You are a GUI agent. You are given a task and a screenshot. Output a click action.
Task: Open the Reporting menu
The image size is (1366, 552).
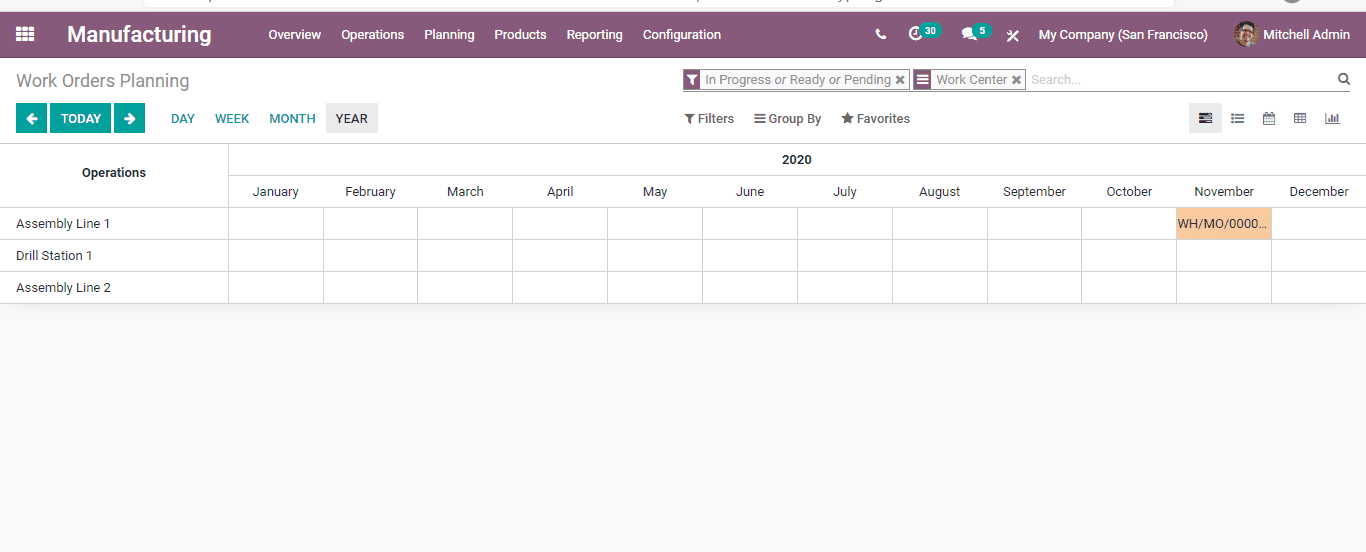click(594, 34)
